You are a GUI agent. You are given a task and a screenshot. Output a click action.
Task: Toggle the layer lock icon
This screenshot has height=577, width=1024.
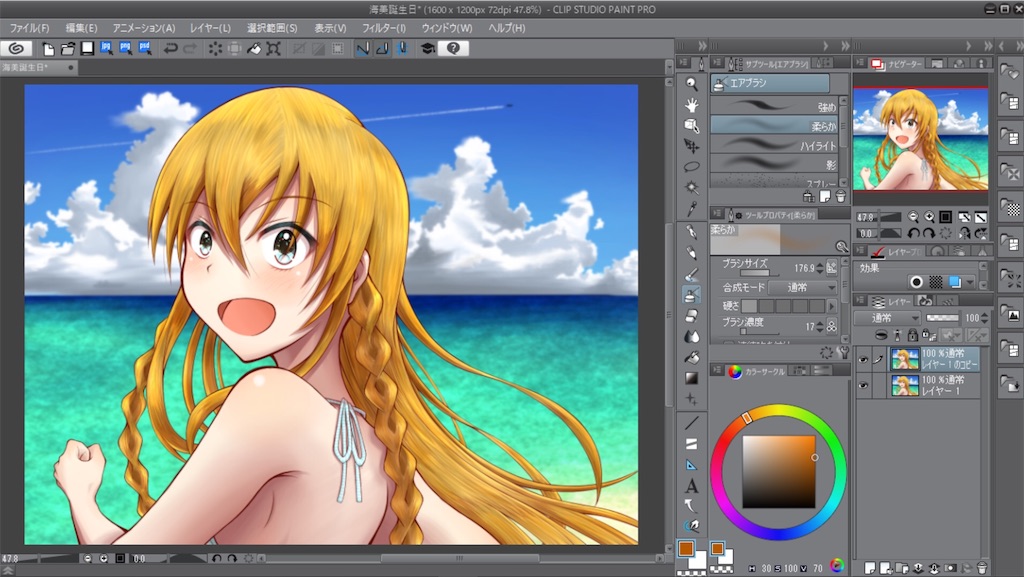(911, 335)
